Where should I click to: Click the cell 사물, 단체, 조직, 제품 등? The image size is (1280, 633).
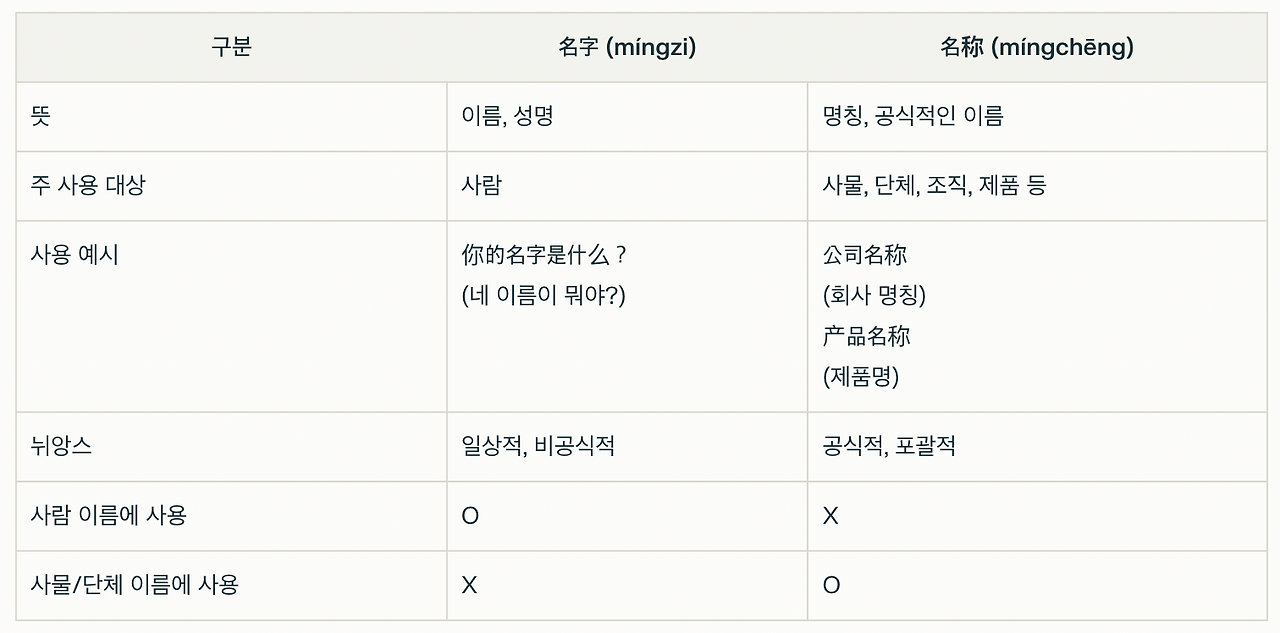point(934,185)
